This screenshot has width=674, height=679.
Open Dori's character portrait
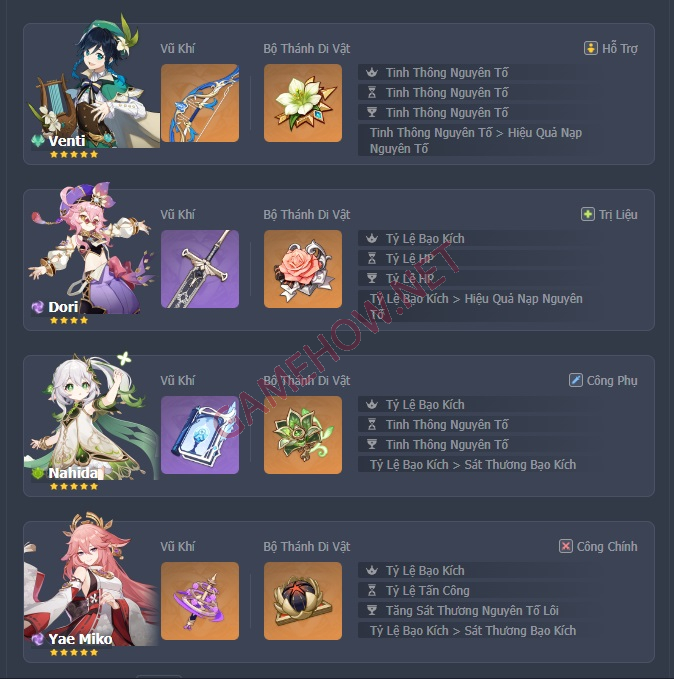point(89,248)
